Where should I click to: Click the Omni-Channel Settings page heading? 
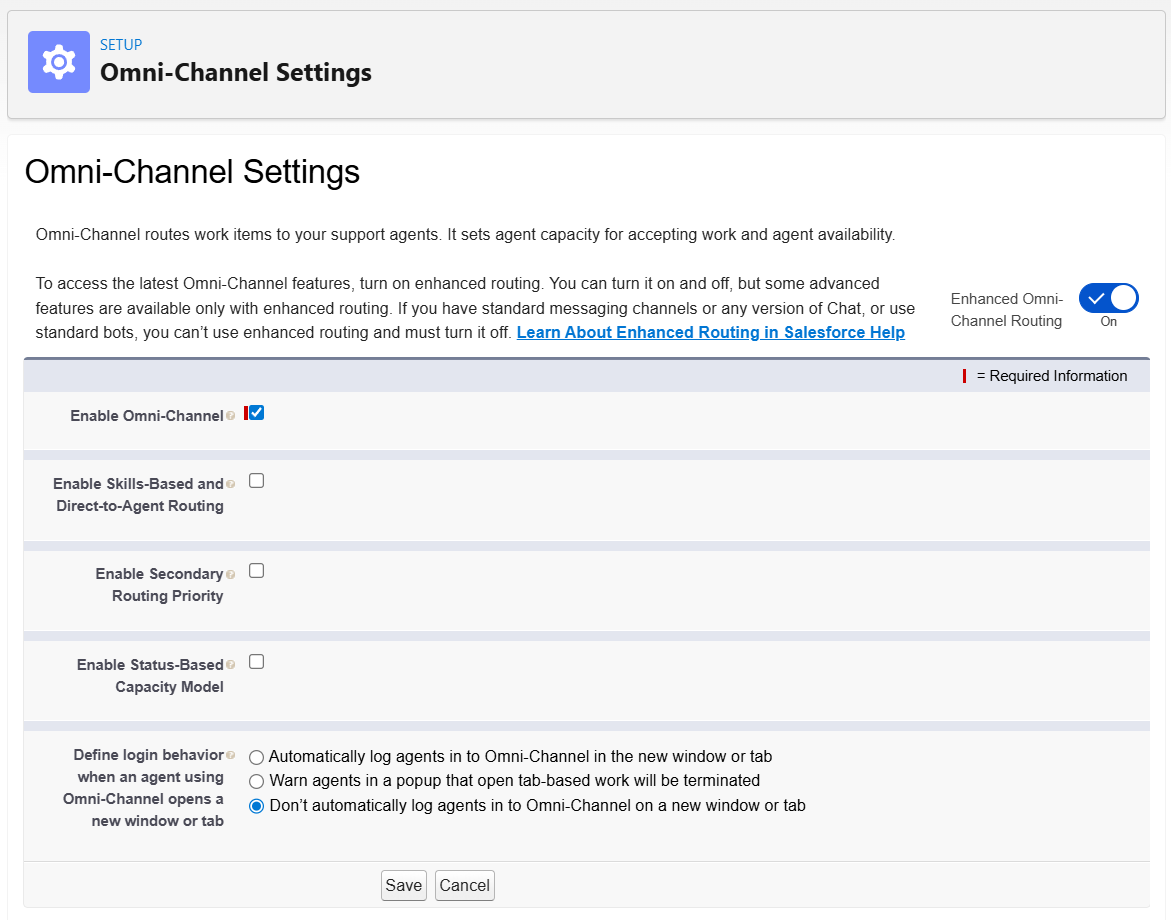tap(192, 172)
